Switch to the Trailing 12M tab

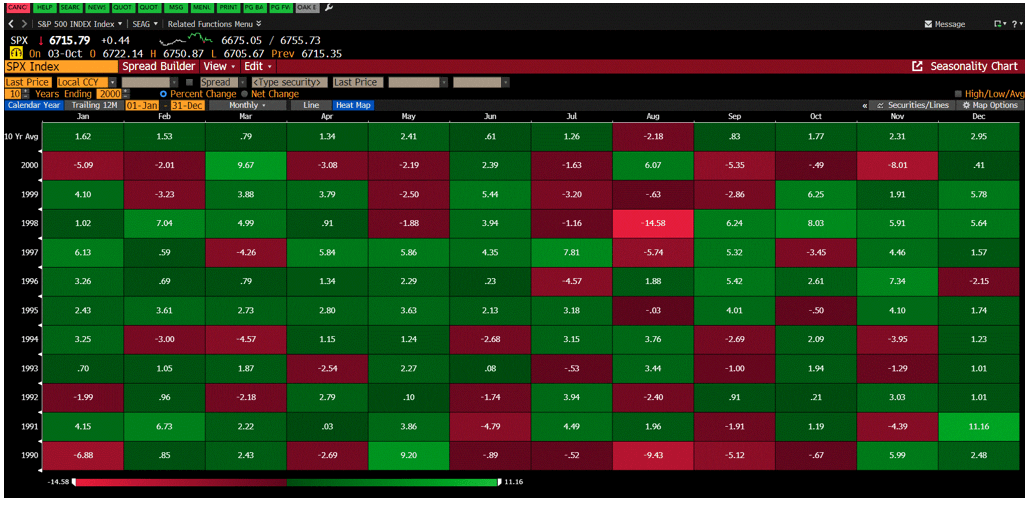pos(93,105)
